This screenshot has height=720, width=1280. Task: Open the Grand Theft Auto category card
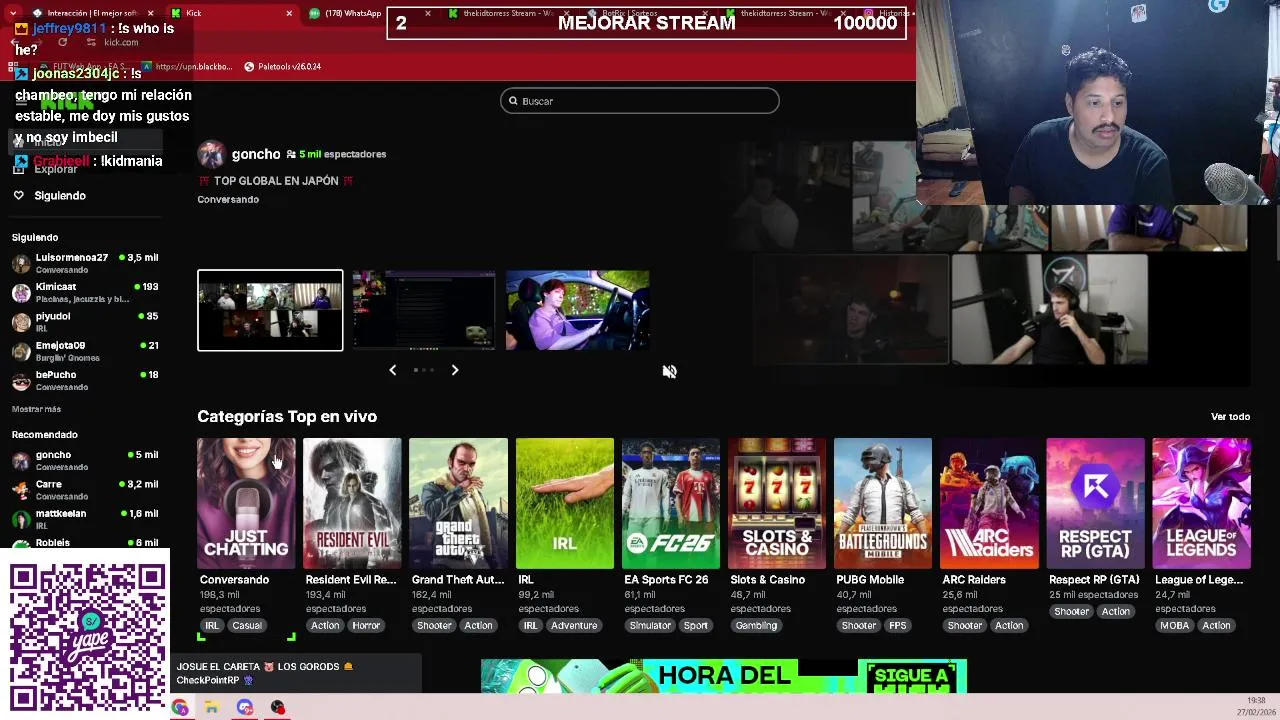tap(458, 503)
